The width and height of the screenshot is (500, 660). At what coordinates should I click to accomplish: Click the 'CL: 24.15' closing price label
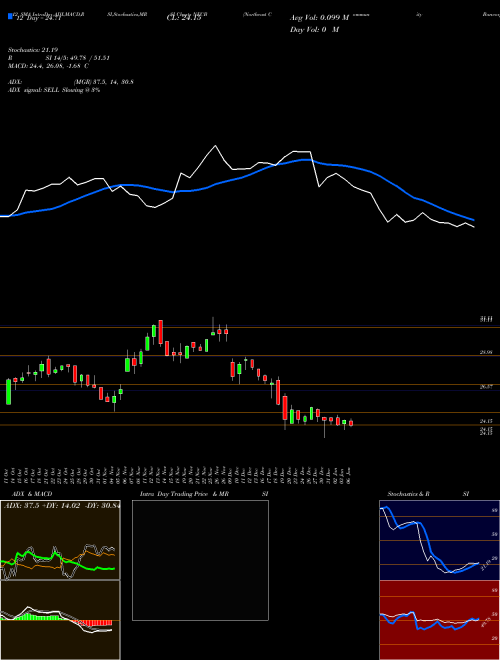click(x=184, y=18)
